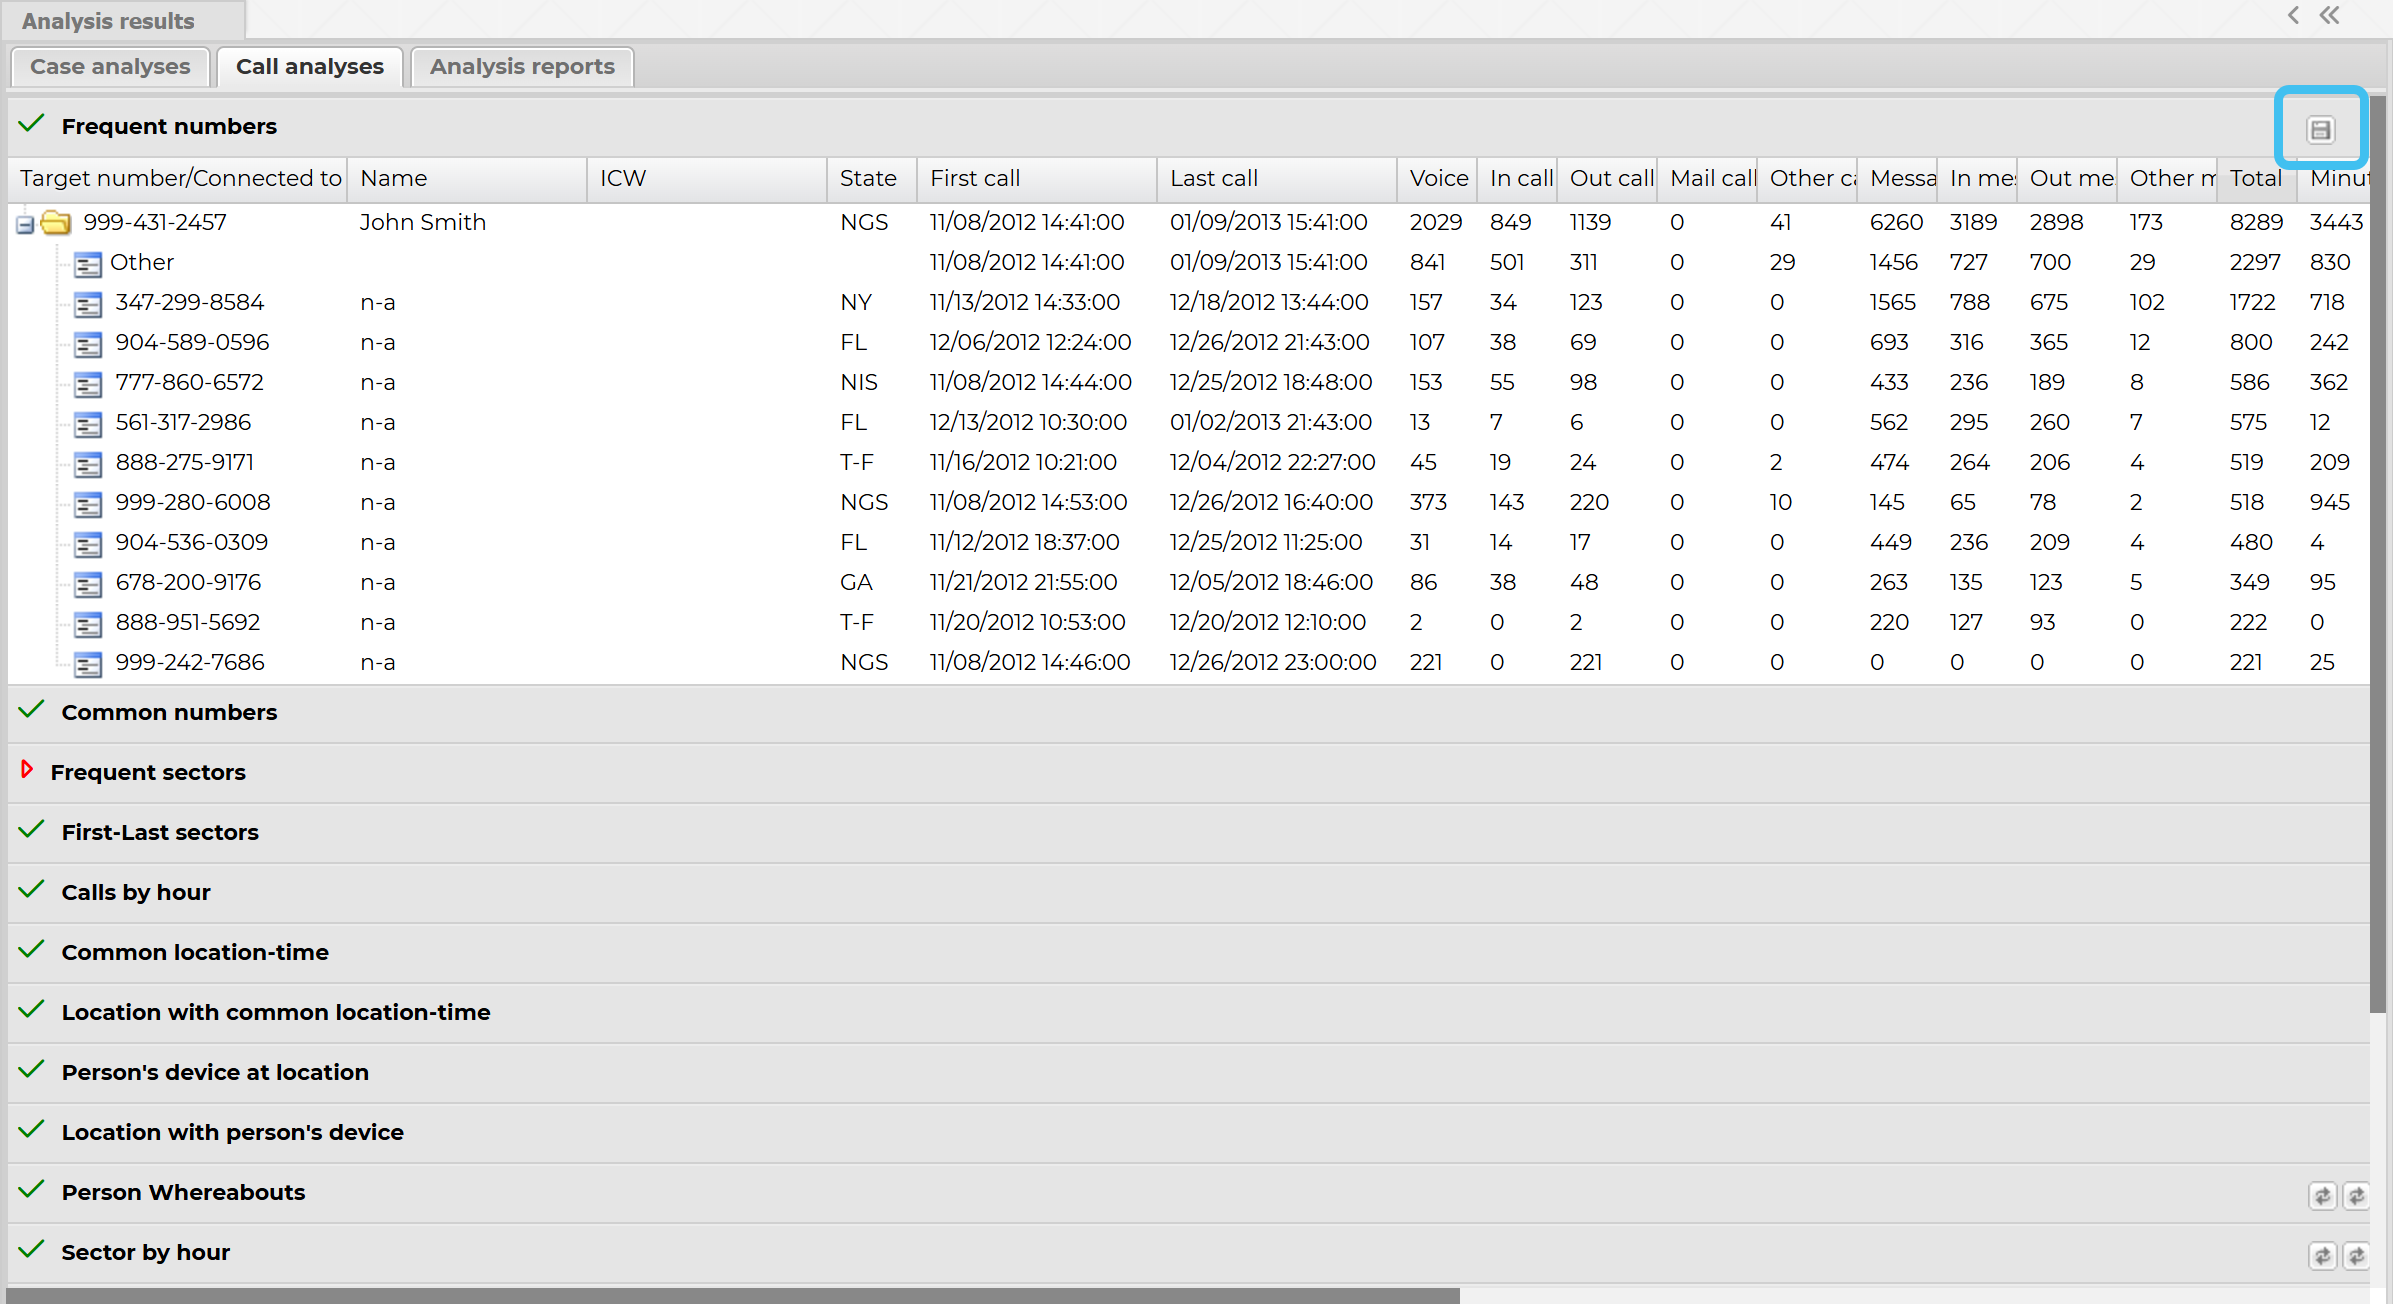
Task: Click first refresh icon in Person Whereabouts row
Action: point(2322,1196)
